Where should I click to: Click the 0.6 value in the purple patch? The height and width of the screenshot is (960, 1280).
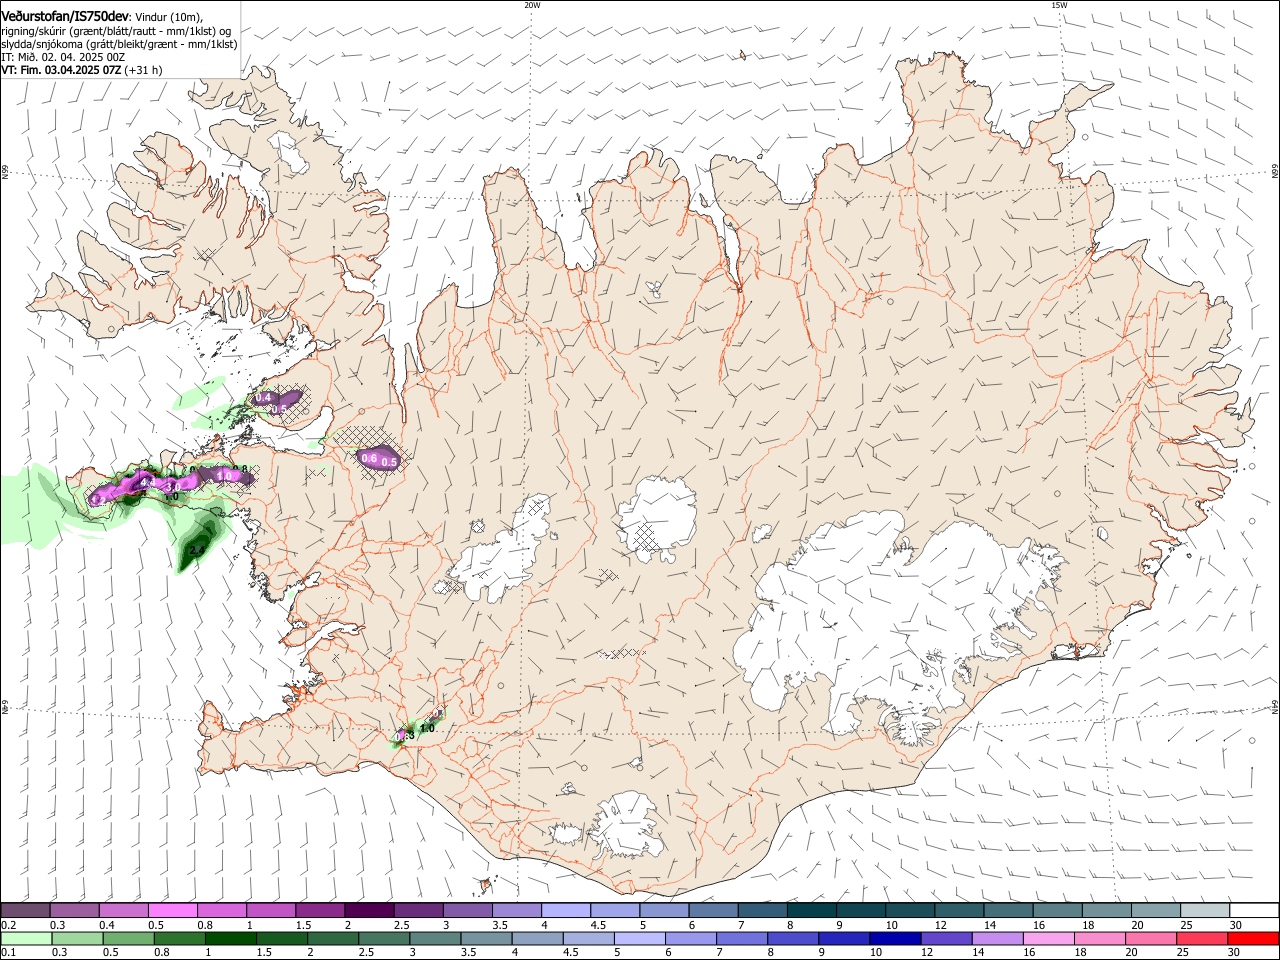point(368,458)
